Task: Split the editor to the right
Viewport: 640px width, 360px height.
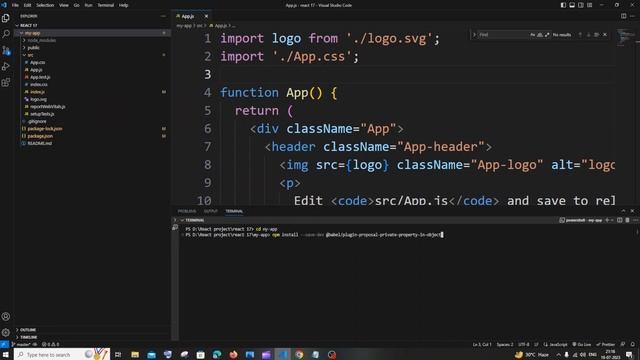Action: click(624, 16)
